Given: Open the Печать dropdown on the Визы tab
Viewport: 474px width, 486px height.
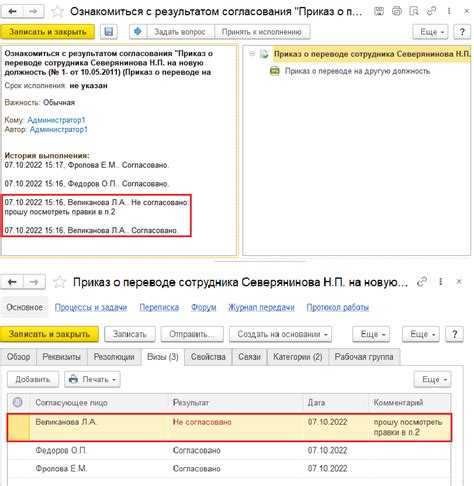Looking at the screenshot, I should coord(92,379).
